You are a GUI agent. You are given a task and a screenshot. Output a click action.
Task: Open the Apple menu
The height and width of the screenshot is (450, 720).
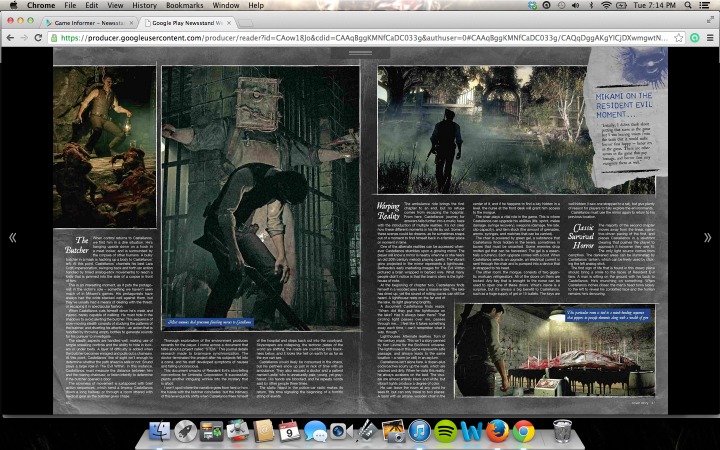[x=13, y=5]
